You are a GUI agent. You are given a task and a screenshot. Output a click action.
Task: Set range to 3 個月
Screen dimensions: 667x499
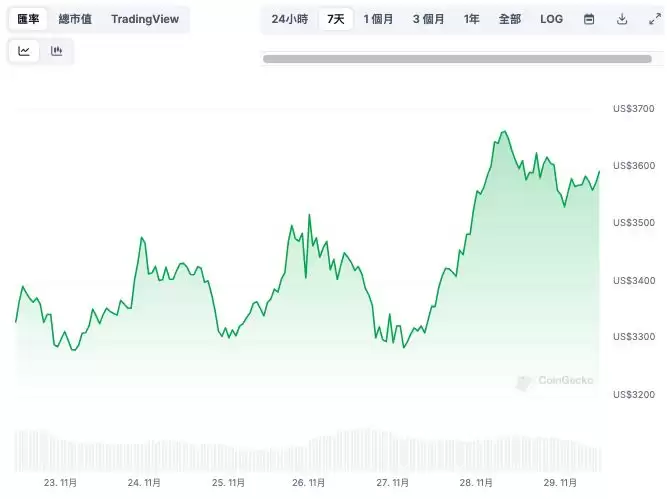[x=428, y=19]
